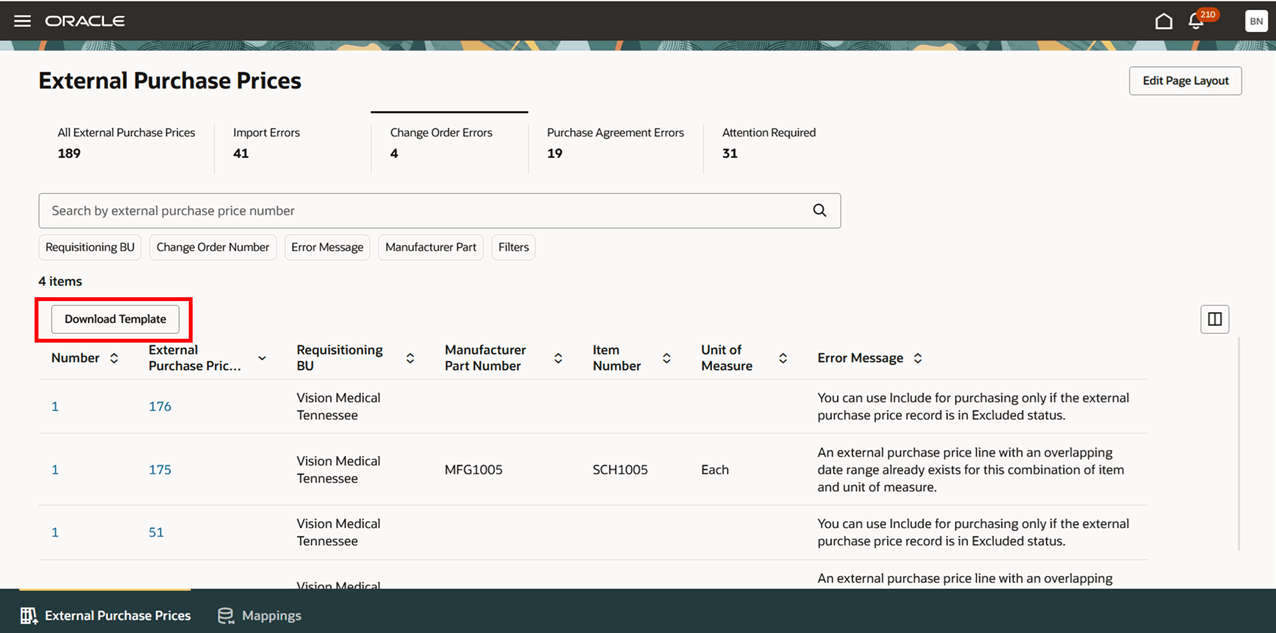Switch to the Import Errors tab

[x=266, y=142]
